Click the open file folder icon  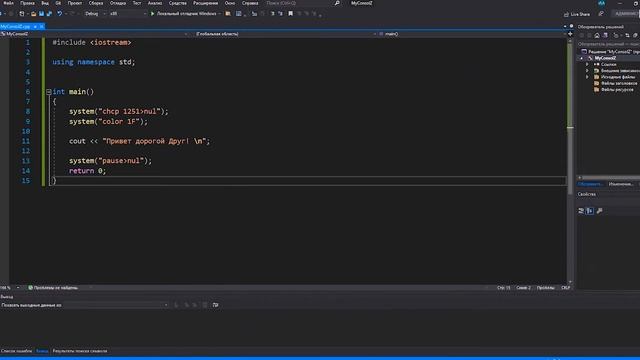pos(33,13)
